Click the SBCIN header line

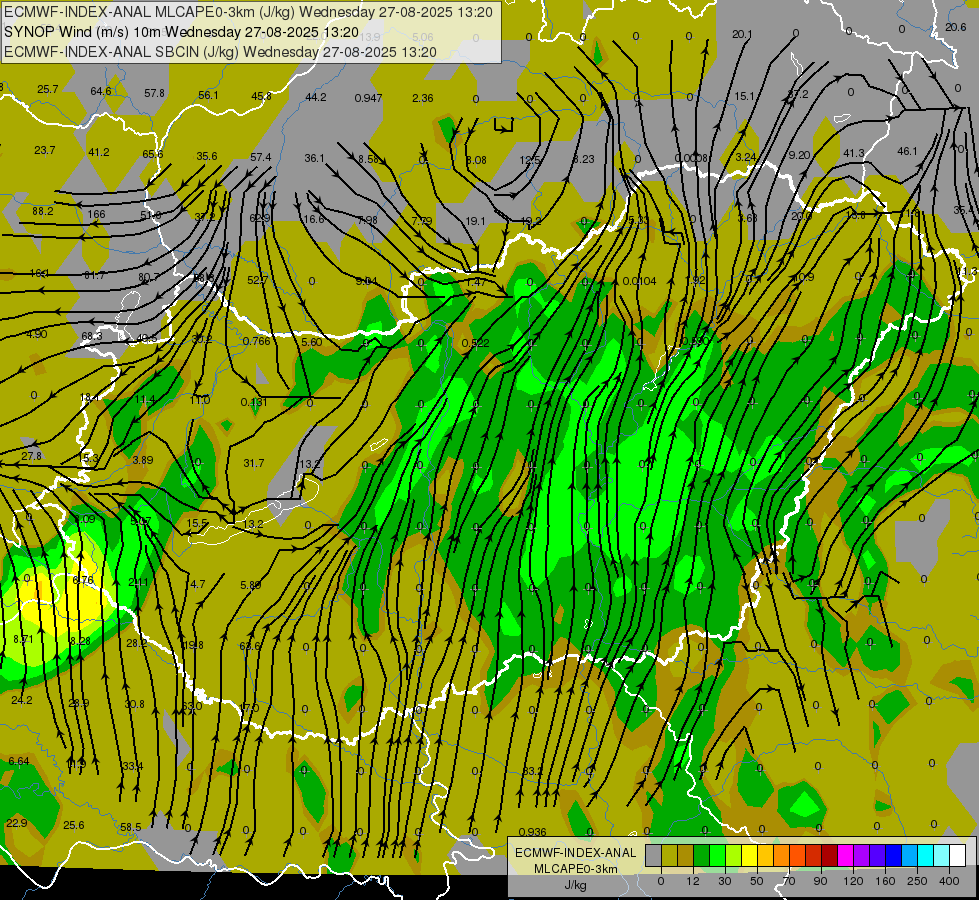pyautogui.click(x=220, y=52)
